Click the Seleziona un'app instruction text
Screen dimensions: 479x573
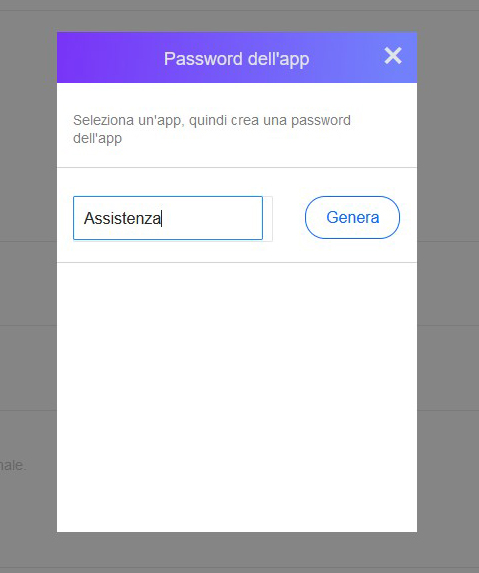pos(212,129)
